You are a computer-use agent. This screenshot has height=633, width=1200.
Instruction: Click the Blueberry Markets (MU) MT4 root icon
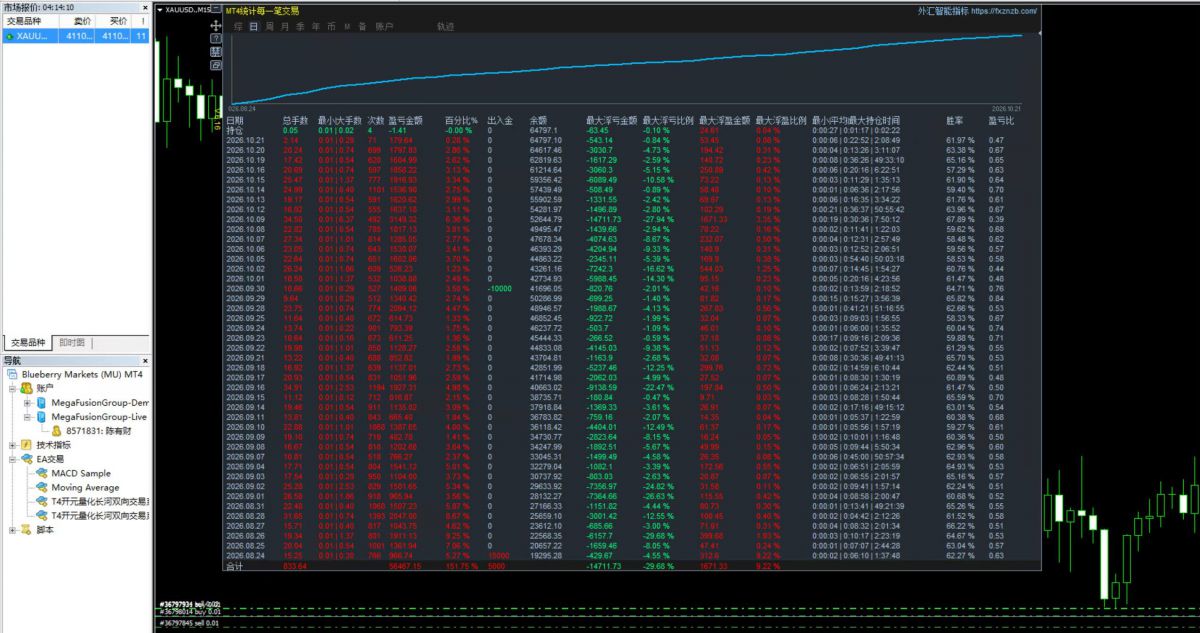click(13, 374)
